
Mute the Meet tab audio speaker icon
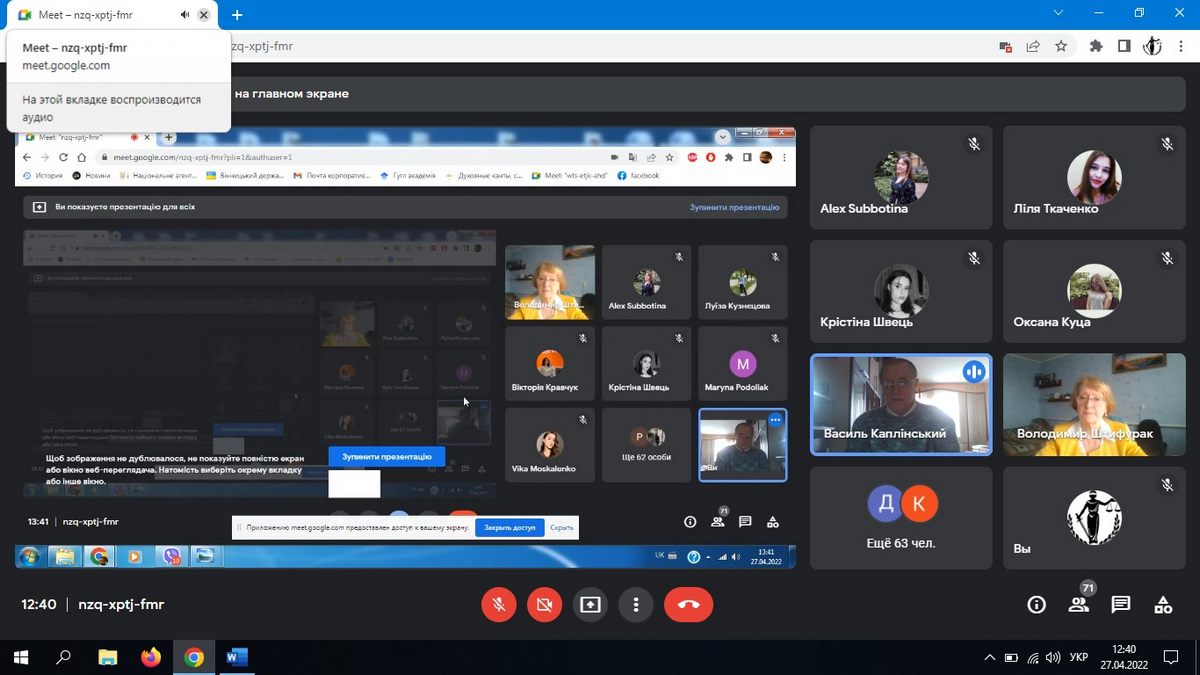[185, 15]
